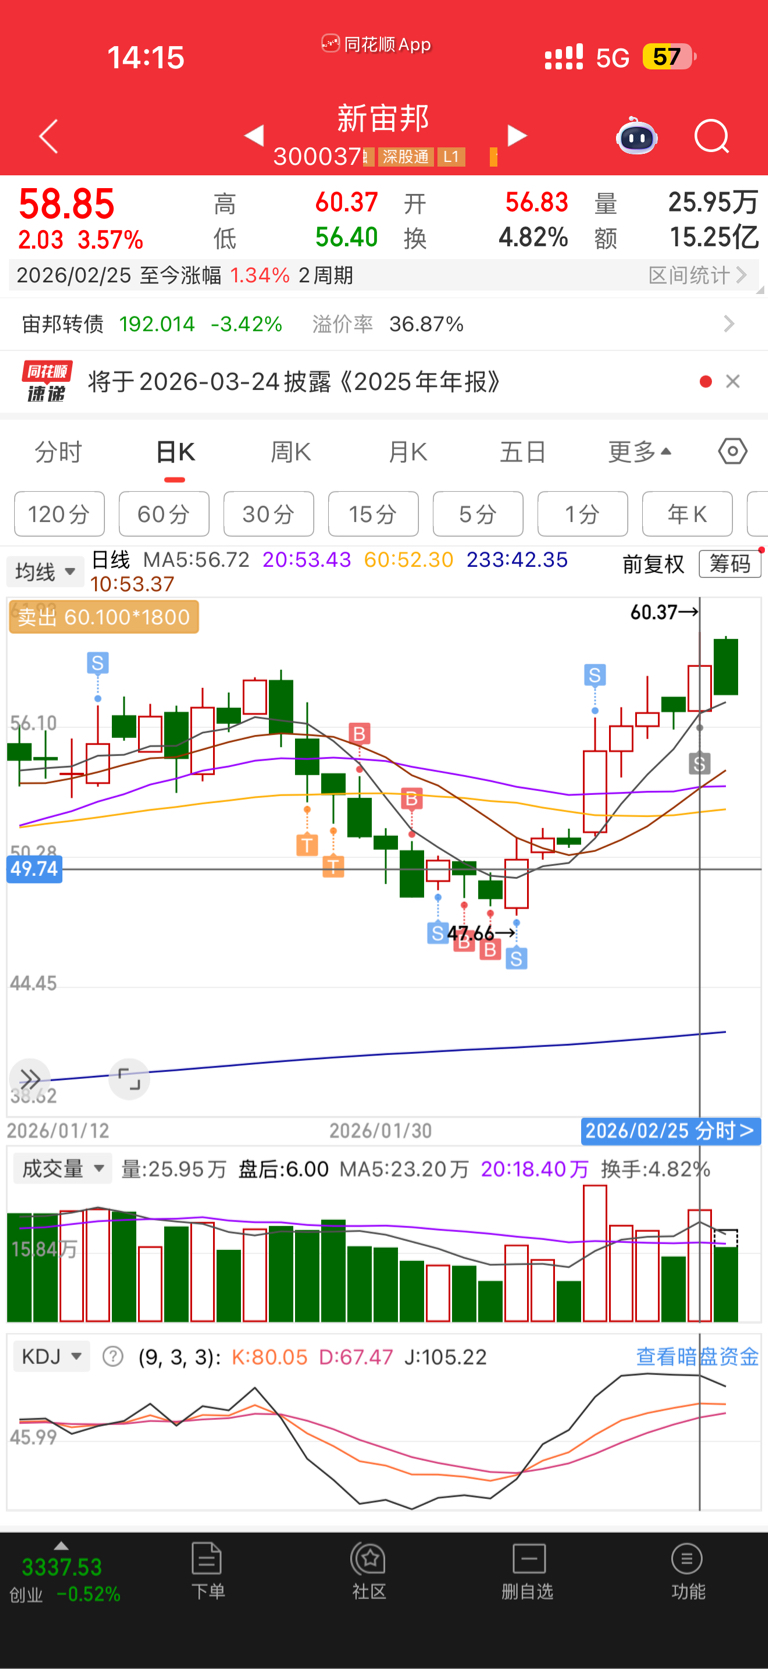This screenshot has height=1669, width=768.
Task: Switch to 周K tab
Action: [291, 452]
